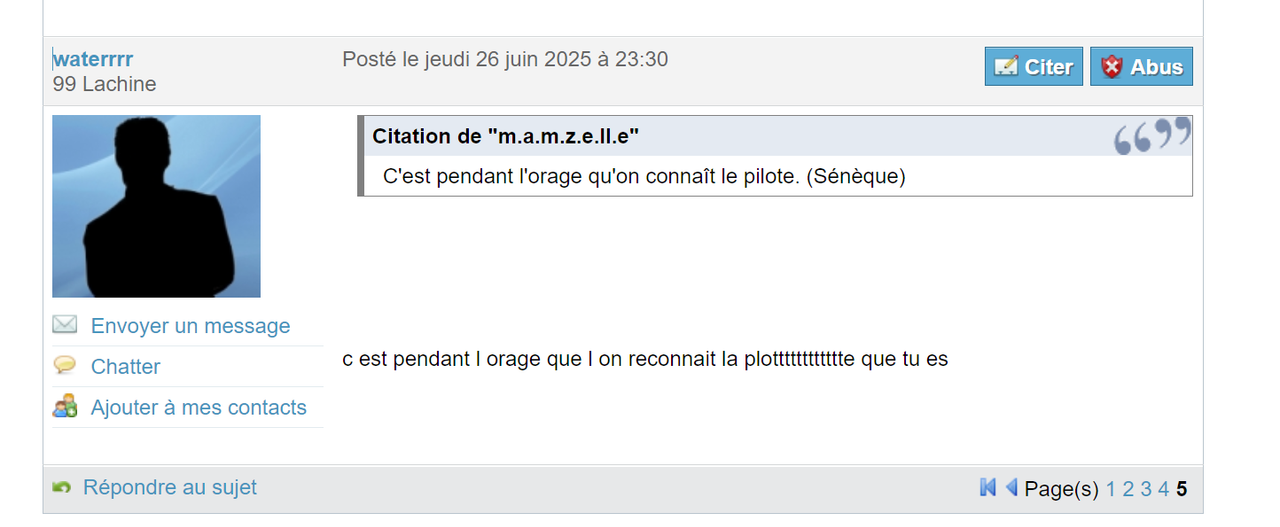This screenshot has width=1280, height=527.
Task: Click the waterrrr silhouette avatar image
Action: [156, 206]
